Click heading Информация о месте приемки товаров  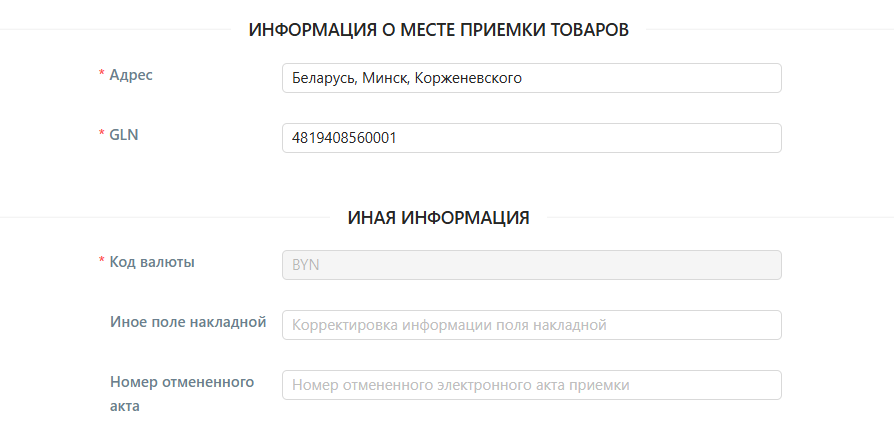tap(439, 30)
